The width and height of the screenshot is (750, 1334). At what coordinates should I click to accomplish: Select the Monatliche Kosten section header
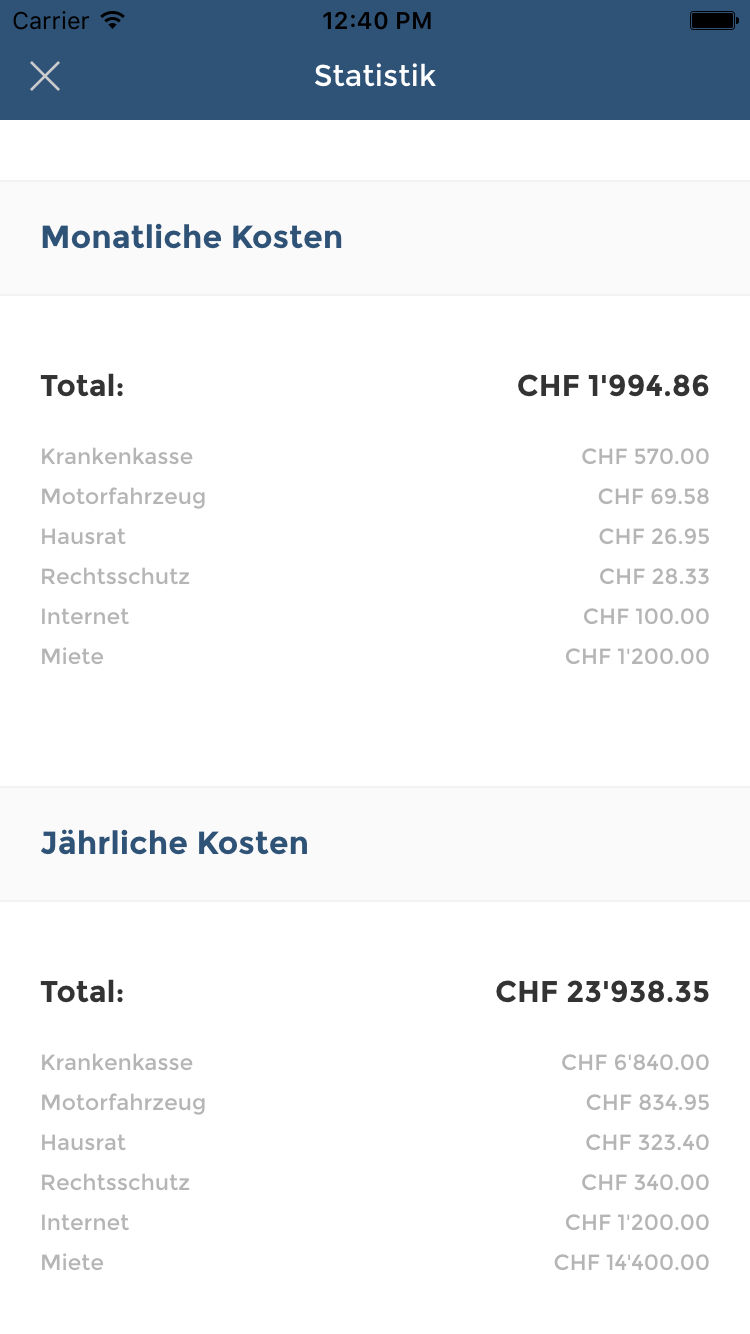[191, 237]
